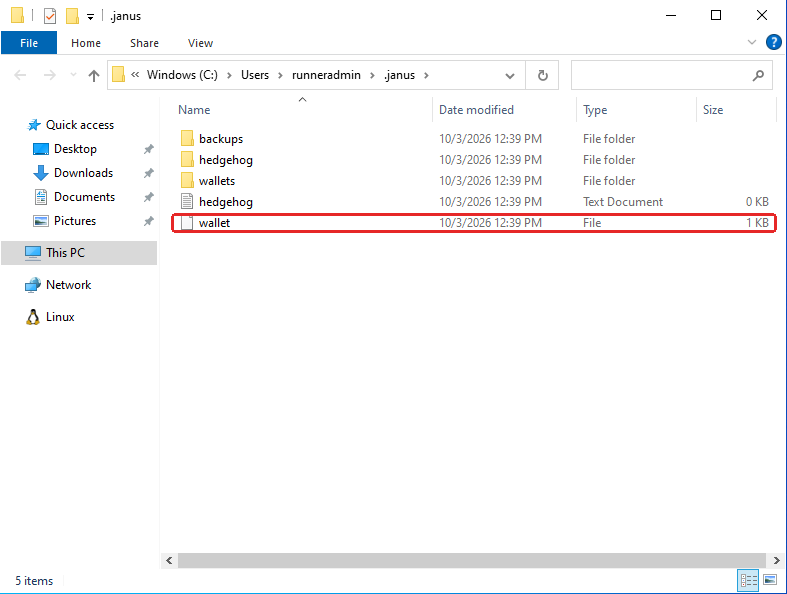Click the backups folder icon
Screen dimensions: 787x594
(x=187, y=139)
